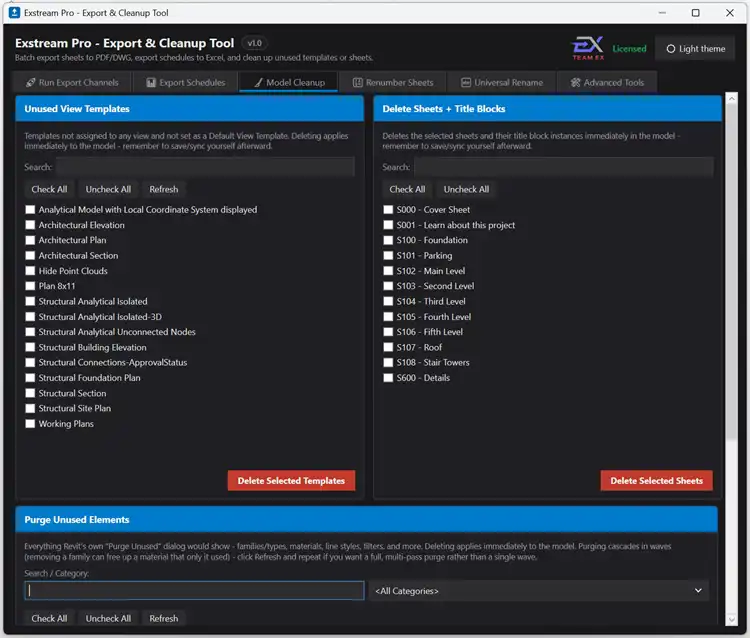This screenshot has height=638, width=750.
Task: Select sheet S106 - Fifth Level checkbox
Action: (388, 332)
